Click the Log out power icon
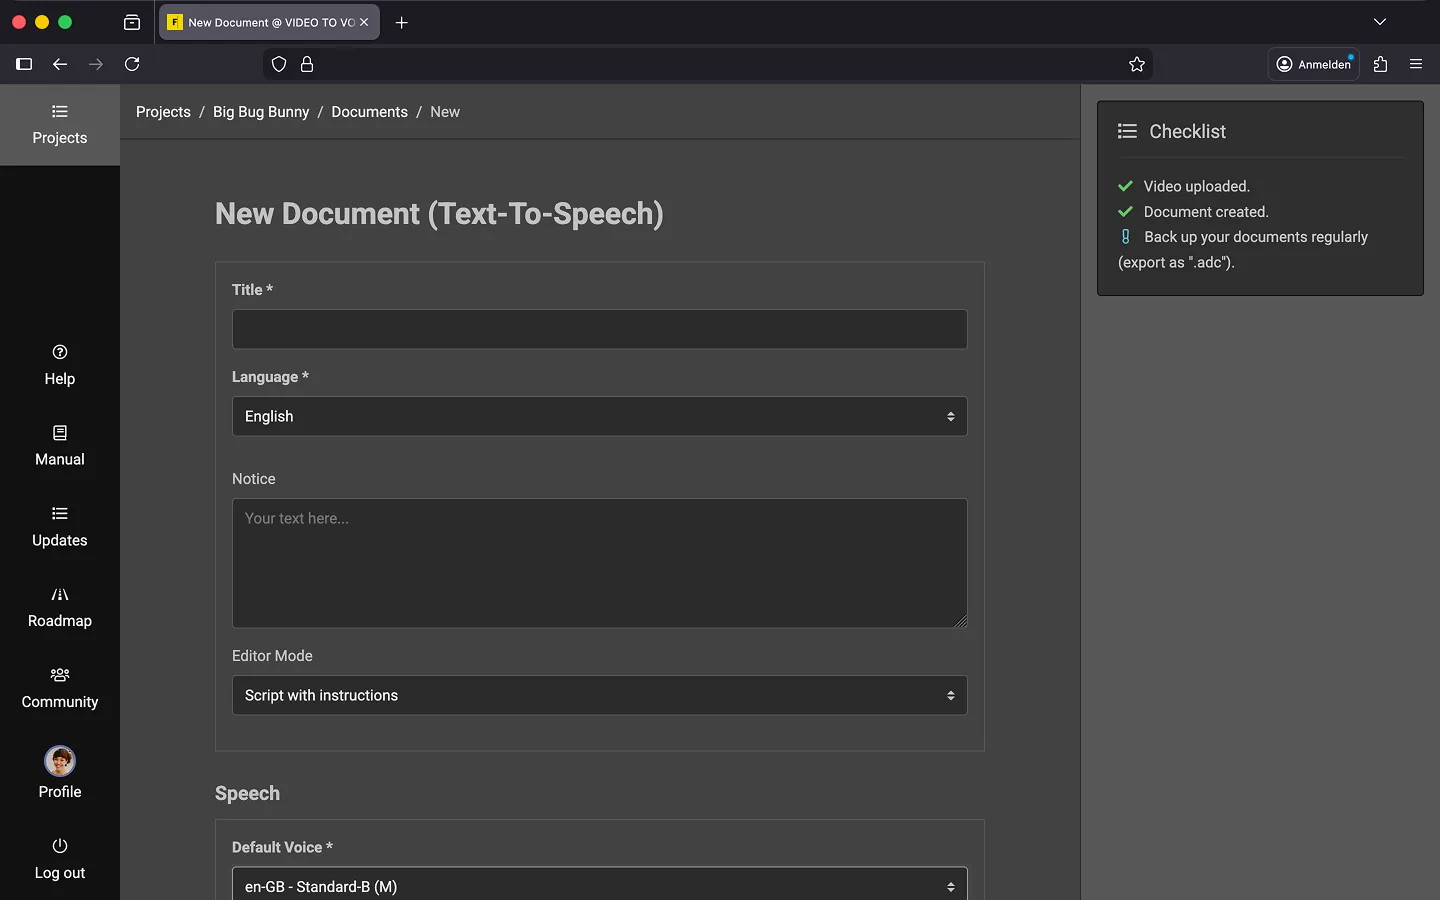1440x900 pixels. [60, 846]
